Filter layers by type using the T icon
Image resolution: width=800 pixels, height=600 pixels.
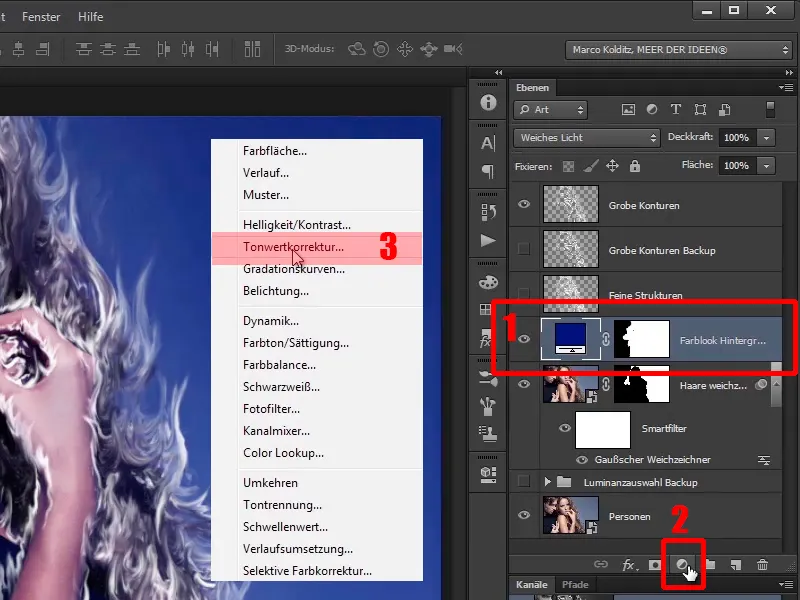676,110
